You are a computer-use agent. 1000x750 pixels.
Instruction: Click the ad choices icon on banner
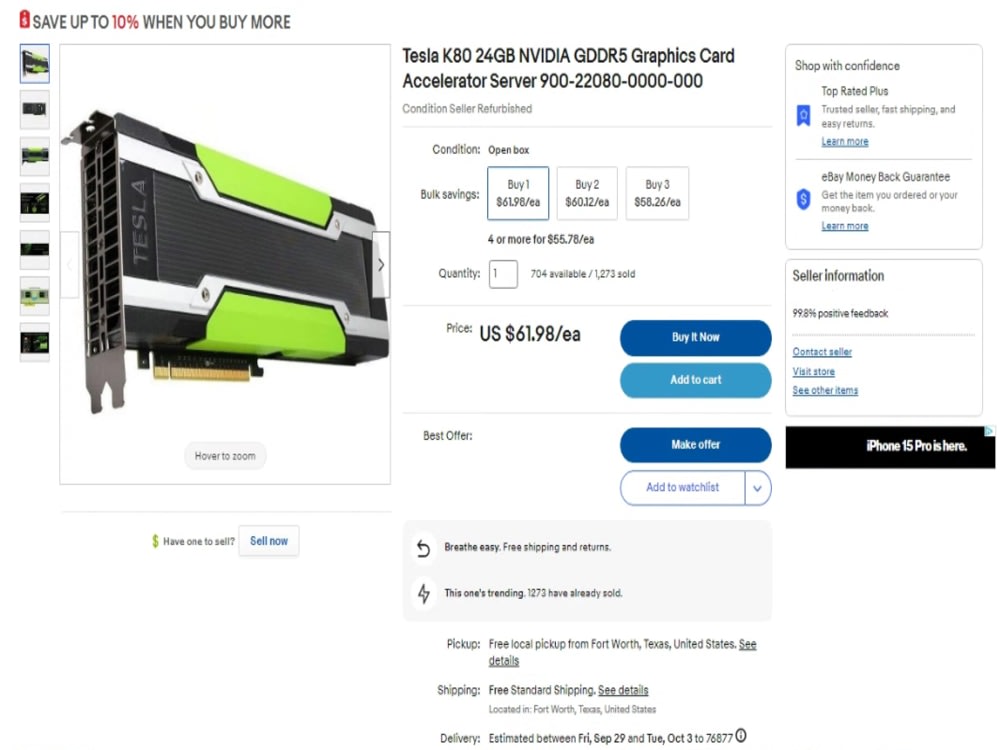[x=989, y=432]
